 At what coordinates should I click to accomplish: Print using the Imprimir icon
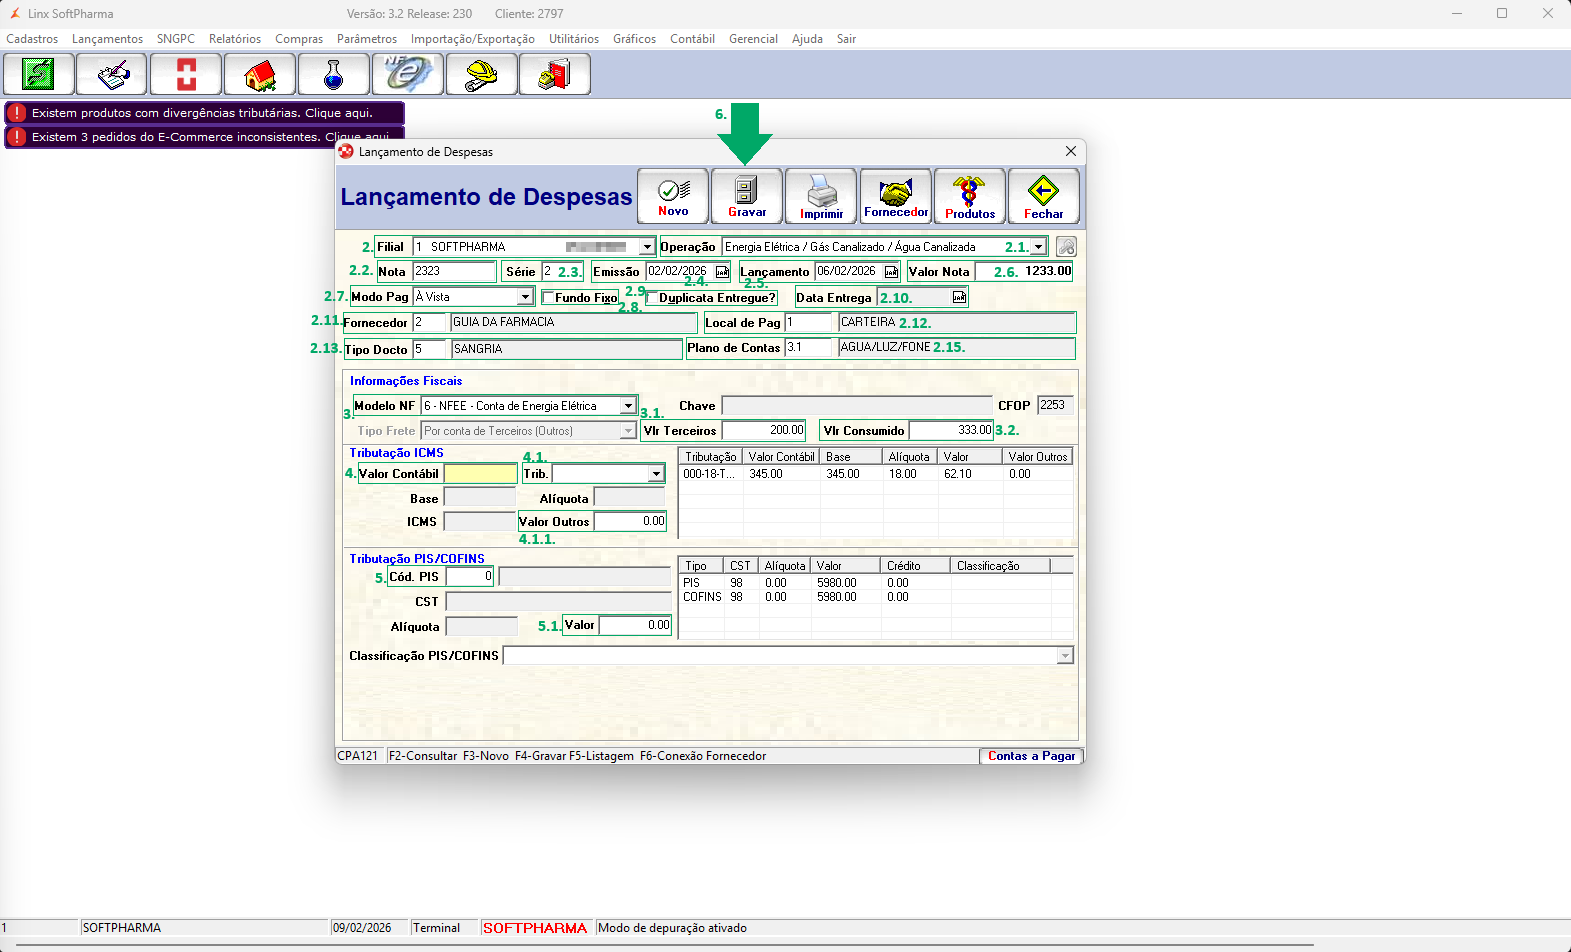coord(821,196)
